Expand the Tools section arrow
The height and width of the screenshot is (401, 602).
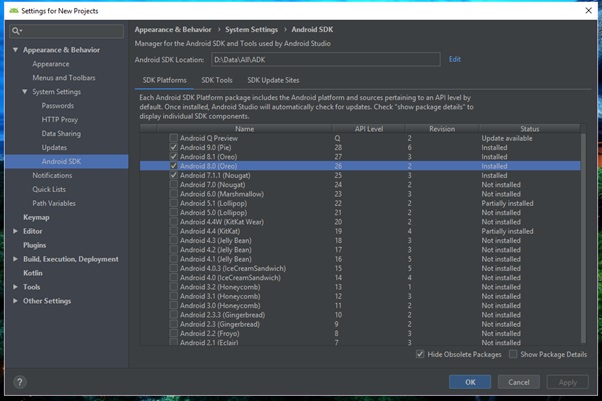pyautogui.click(x=15, y=287)
